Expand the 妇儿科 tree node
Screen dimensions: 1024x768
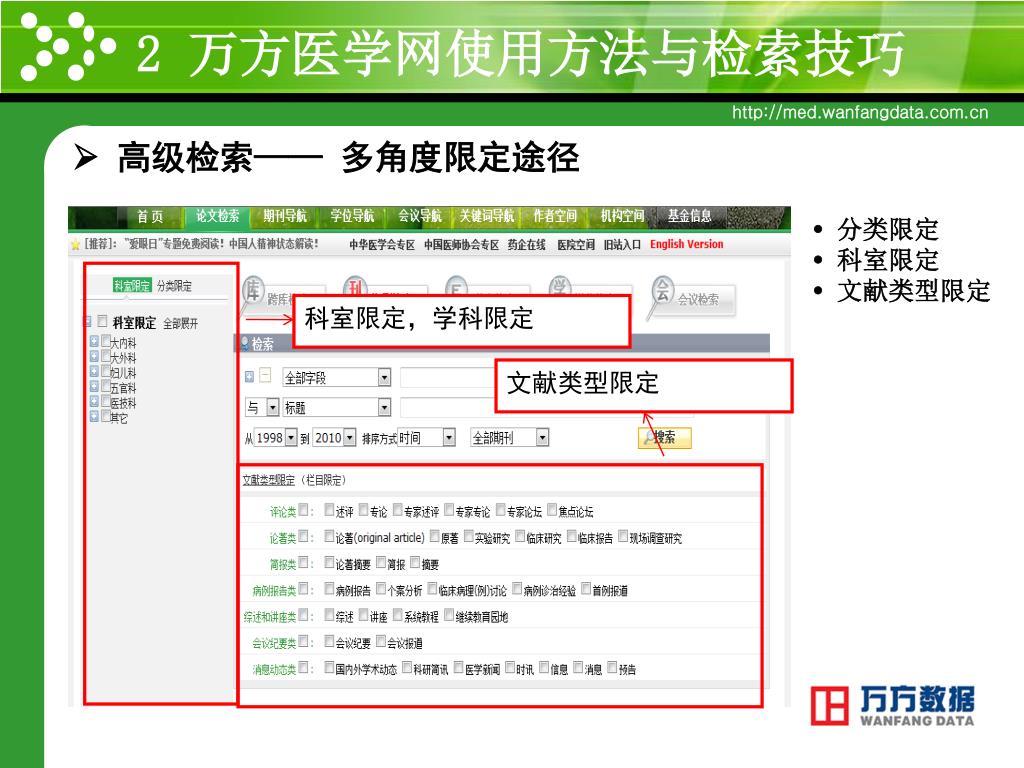click(94, 371)
